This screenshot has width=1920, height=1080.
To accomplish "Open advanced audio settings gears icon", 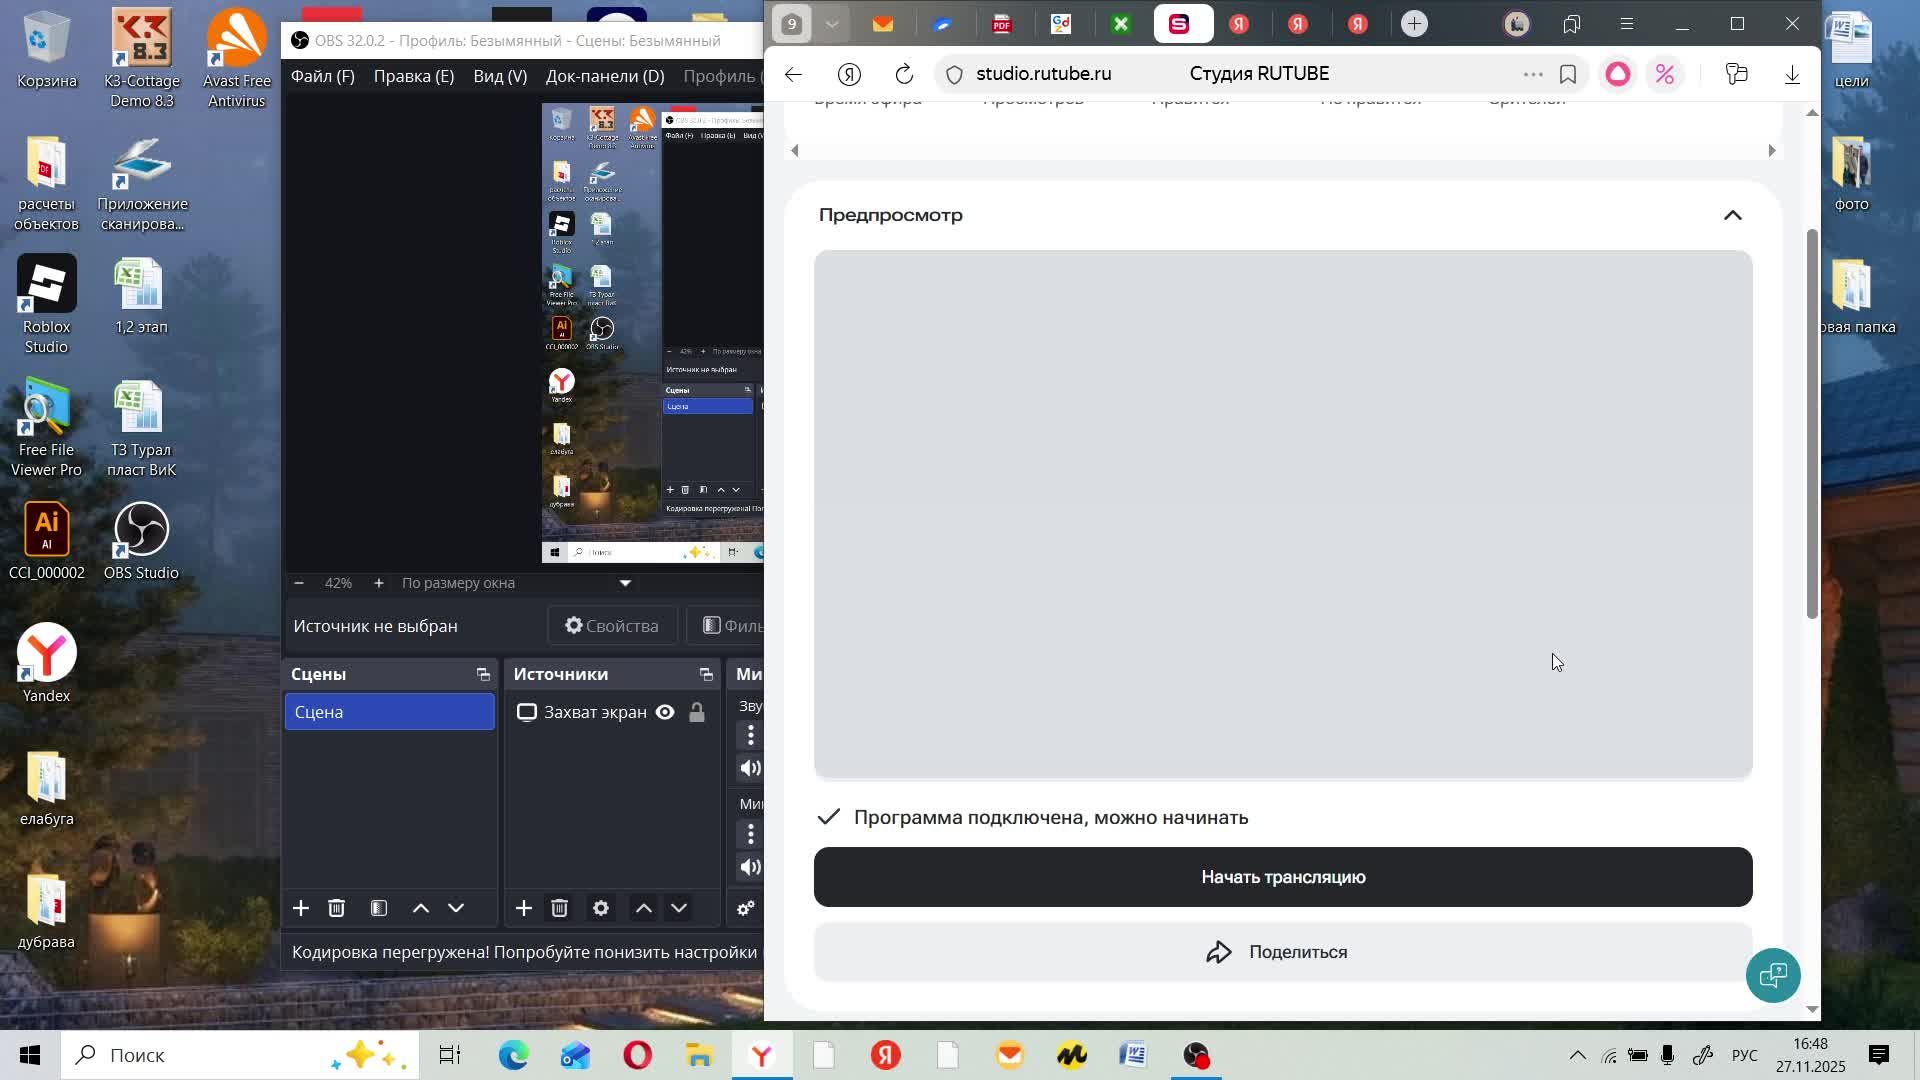I will pyautogui.click(x=746, y=908).
